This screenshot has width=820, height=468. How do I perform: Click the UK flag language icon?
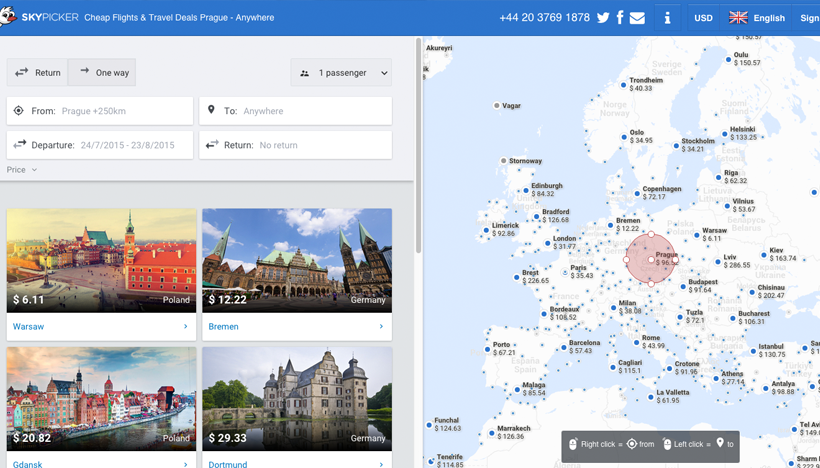[738, 18]
